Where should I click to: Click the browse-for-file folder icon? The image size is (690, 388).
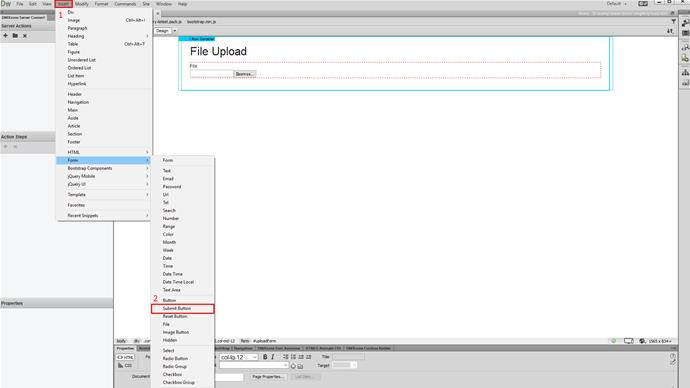pyautogui.click(x=300, y=366)
